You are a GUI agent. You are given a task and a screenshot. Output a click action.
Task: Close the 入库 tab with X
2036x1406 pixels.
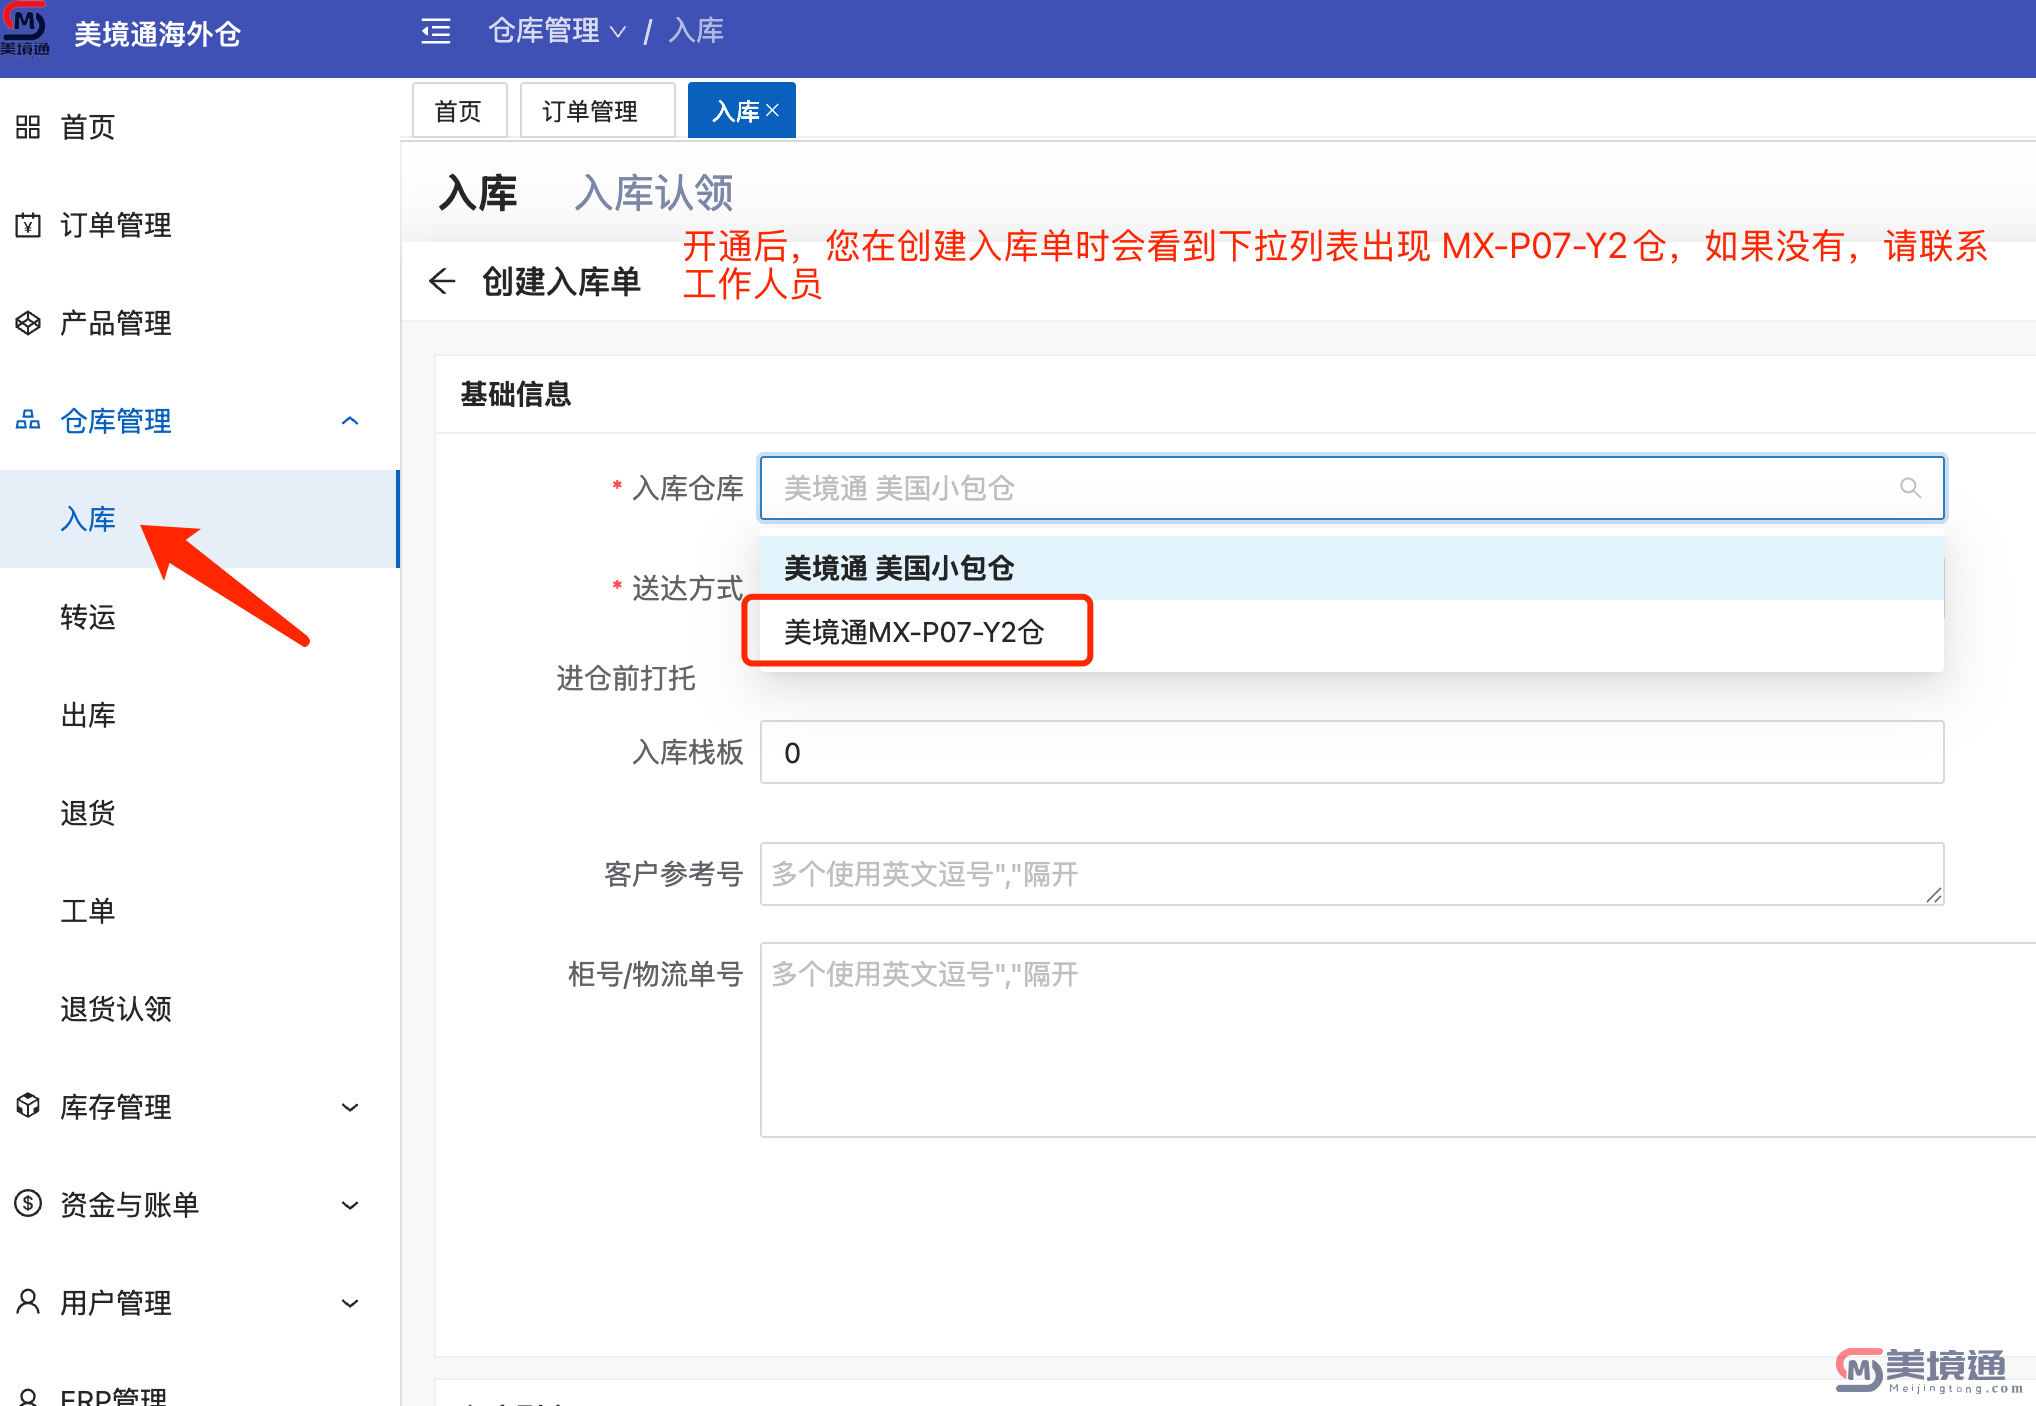point(772,110)
